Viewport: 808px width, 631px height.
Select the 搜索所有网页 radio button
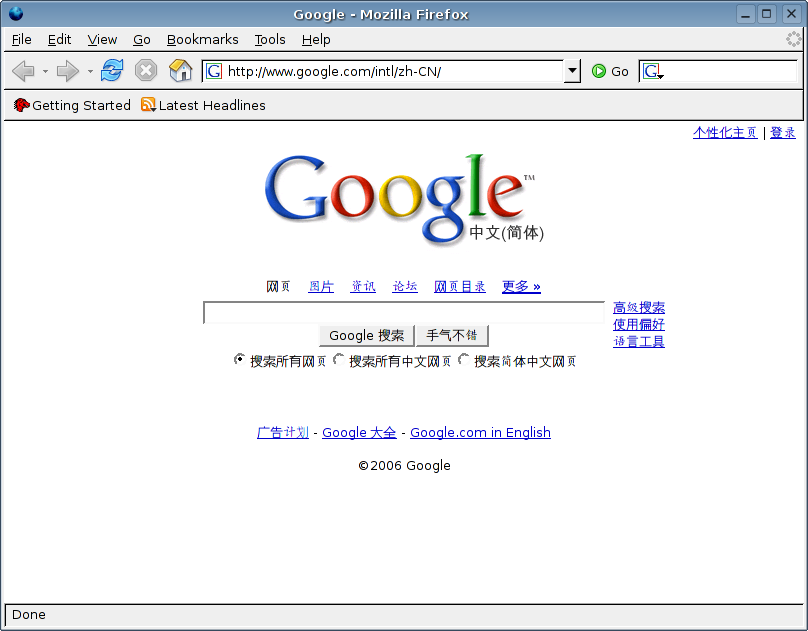239,359
